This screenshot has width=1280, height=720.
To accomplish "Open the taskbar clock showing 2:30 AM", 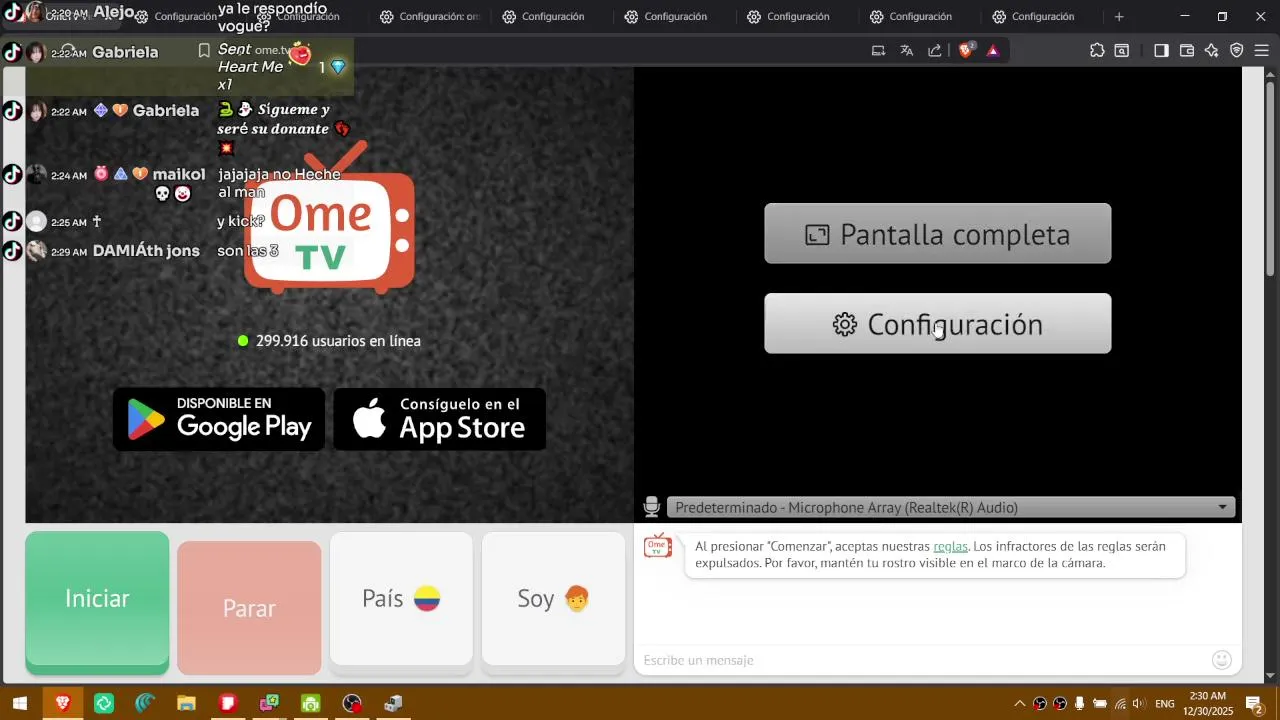I will [1208, 704].
